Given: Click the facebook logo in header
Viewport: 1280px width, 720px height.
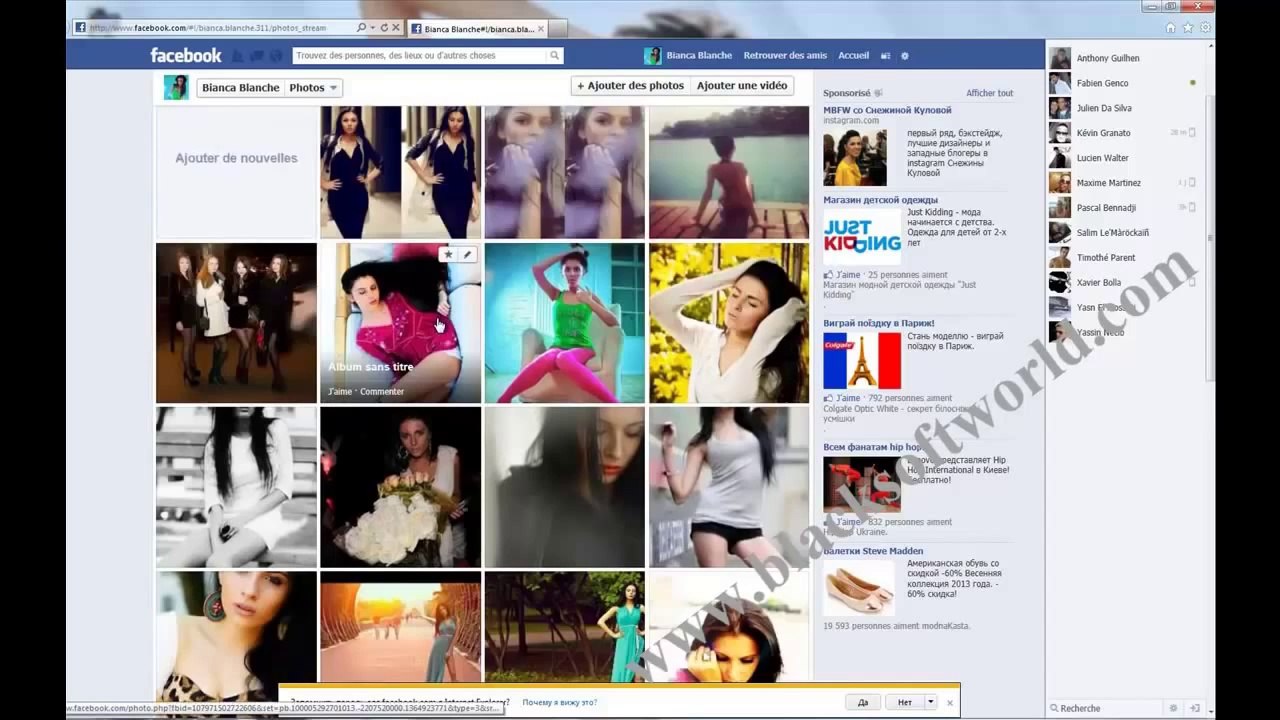Looking at the screenshot, I should coord(186,55).
